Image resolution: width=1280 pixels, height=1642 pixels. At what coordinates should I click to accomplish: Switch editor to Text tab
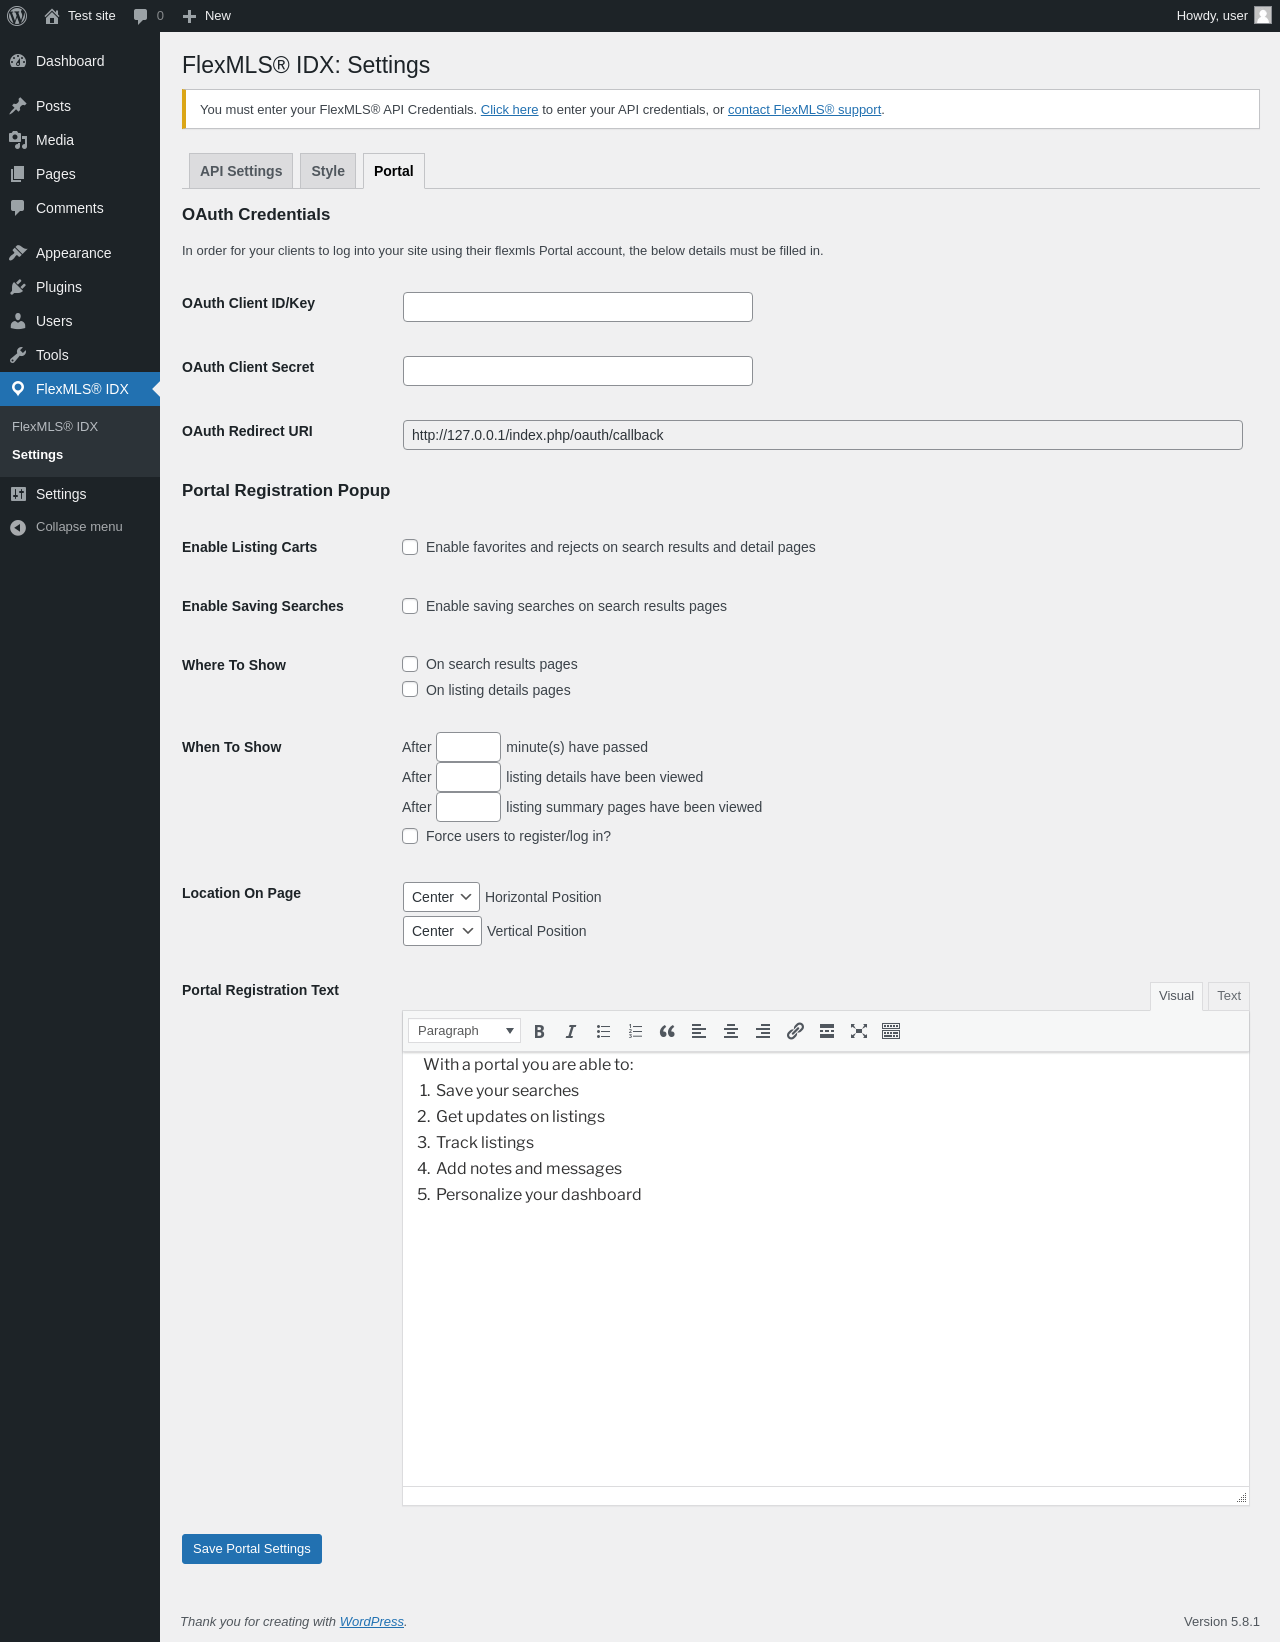click(1229, 996)
